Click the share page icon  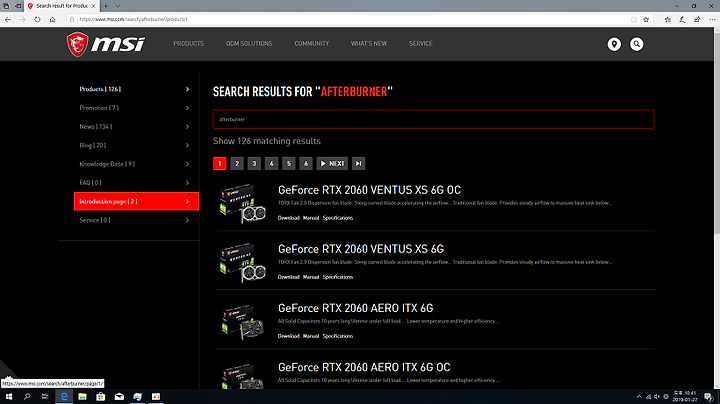click(697, 19)
